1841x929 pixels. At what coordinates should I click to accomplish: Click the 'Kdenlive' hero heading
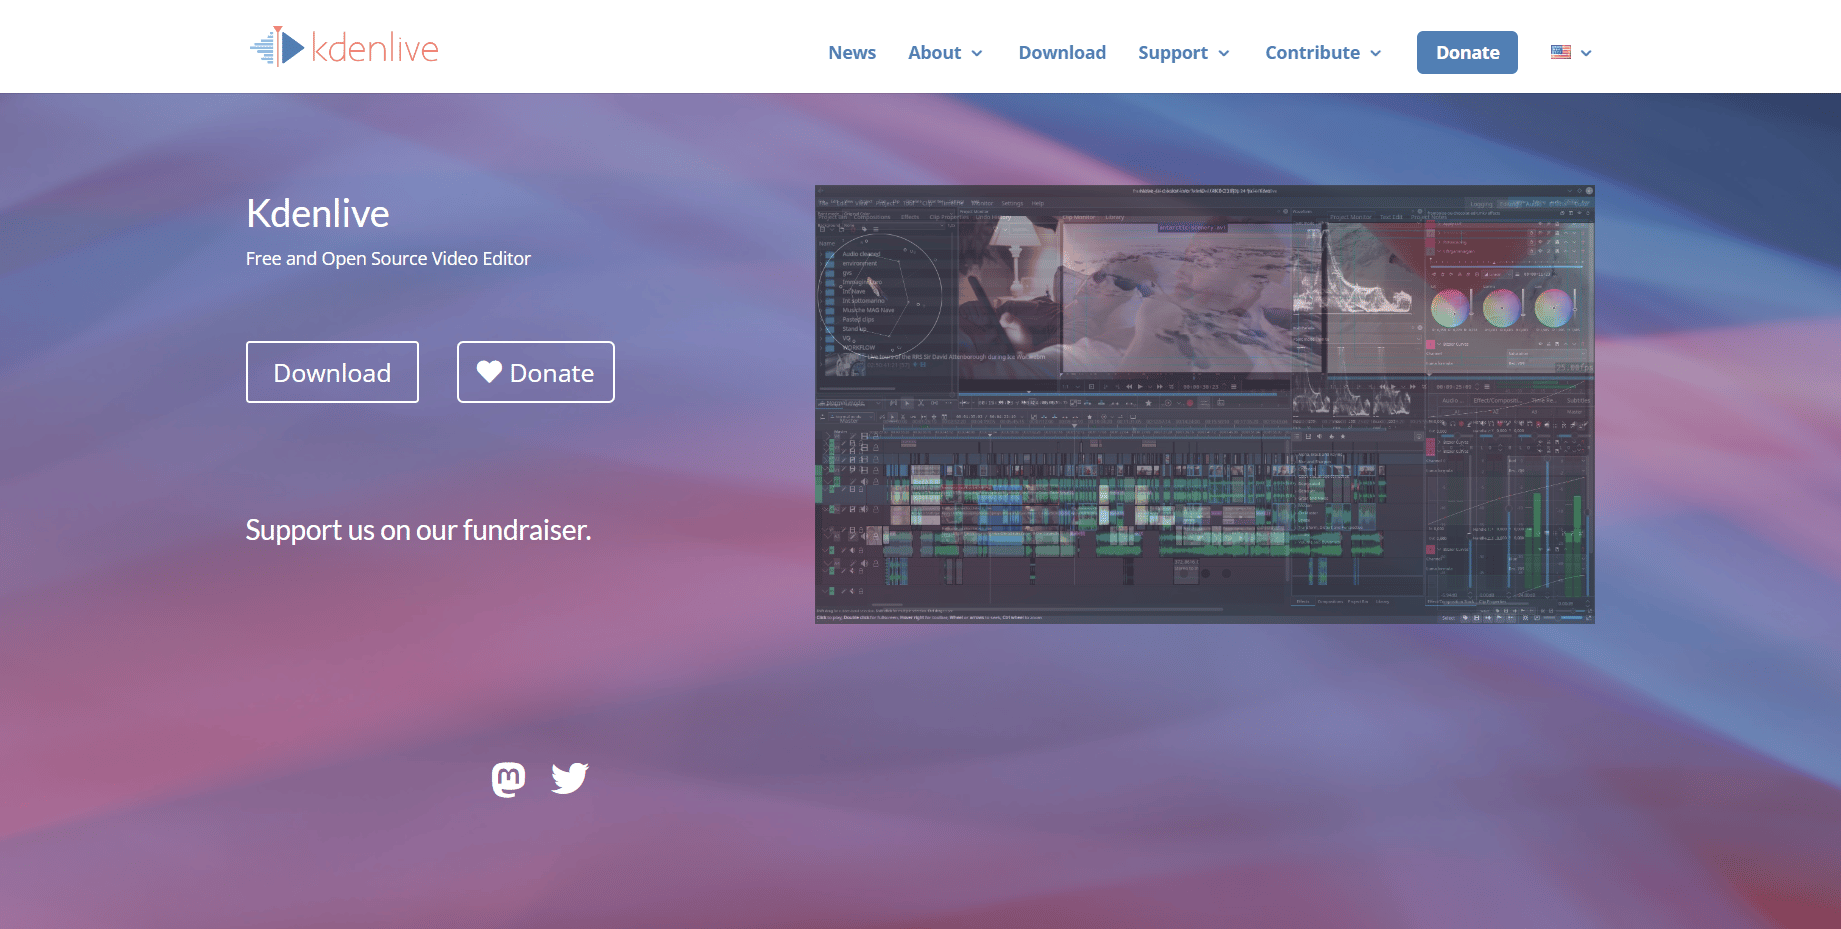point(317,213)
